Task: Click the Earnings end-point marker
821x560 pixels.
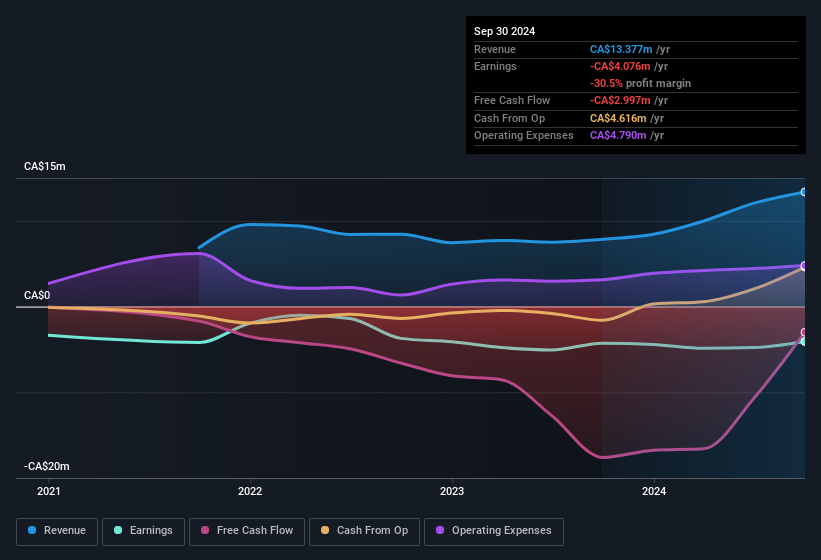Action: coord(804,341)
